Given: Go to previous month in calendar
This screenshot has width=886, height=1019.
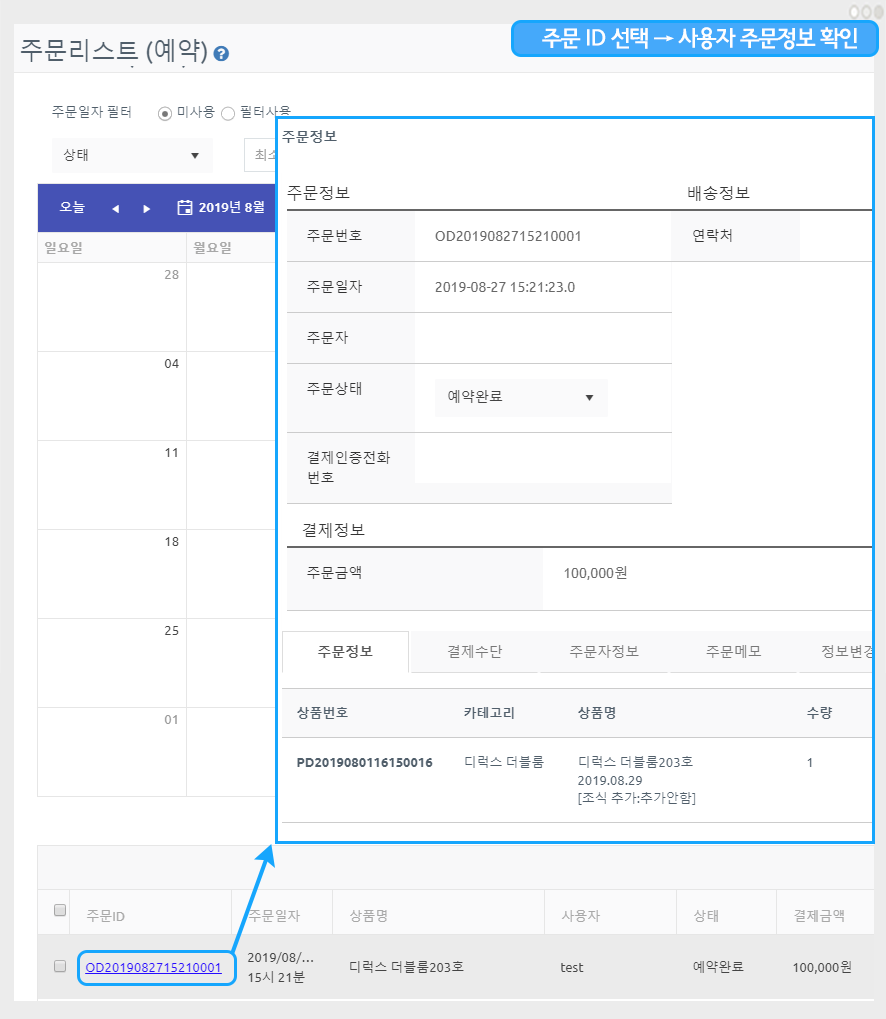Looking at the screenshot, I should click(116, 208).
